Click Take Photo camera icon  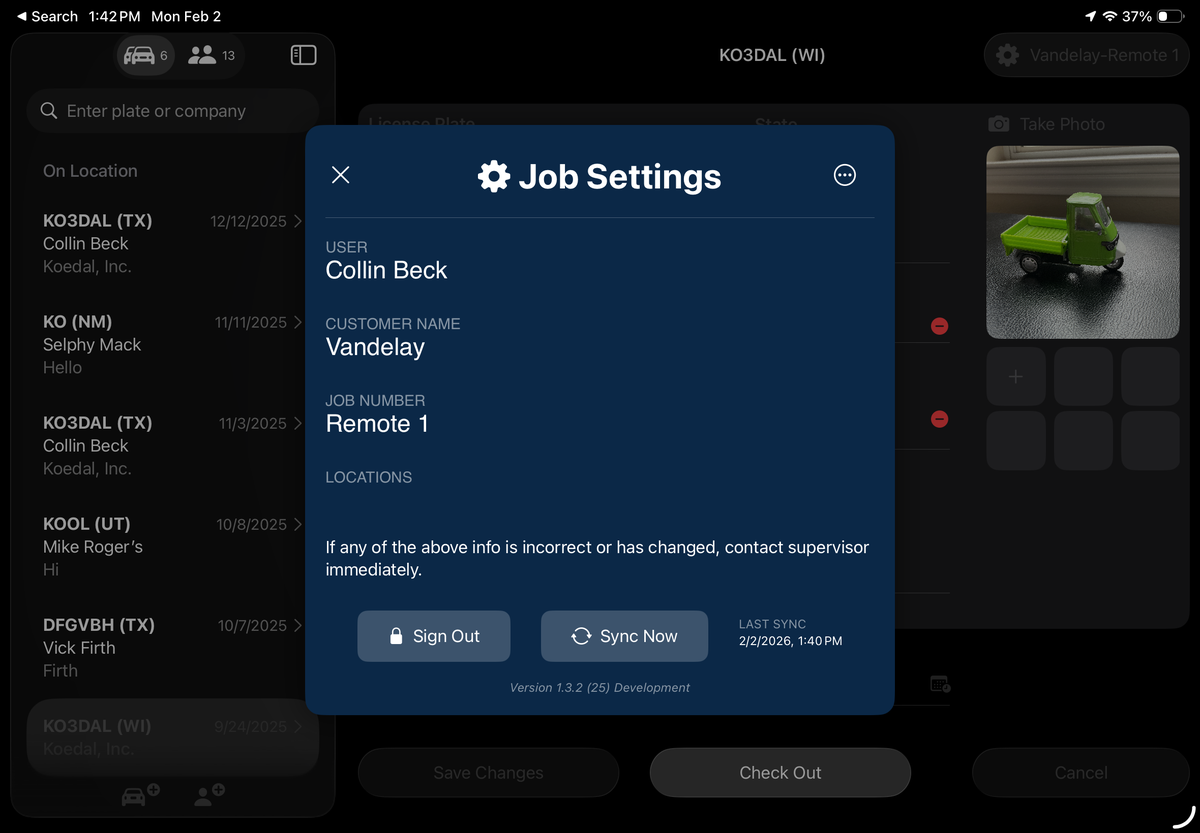click(998, 124)
